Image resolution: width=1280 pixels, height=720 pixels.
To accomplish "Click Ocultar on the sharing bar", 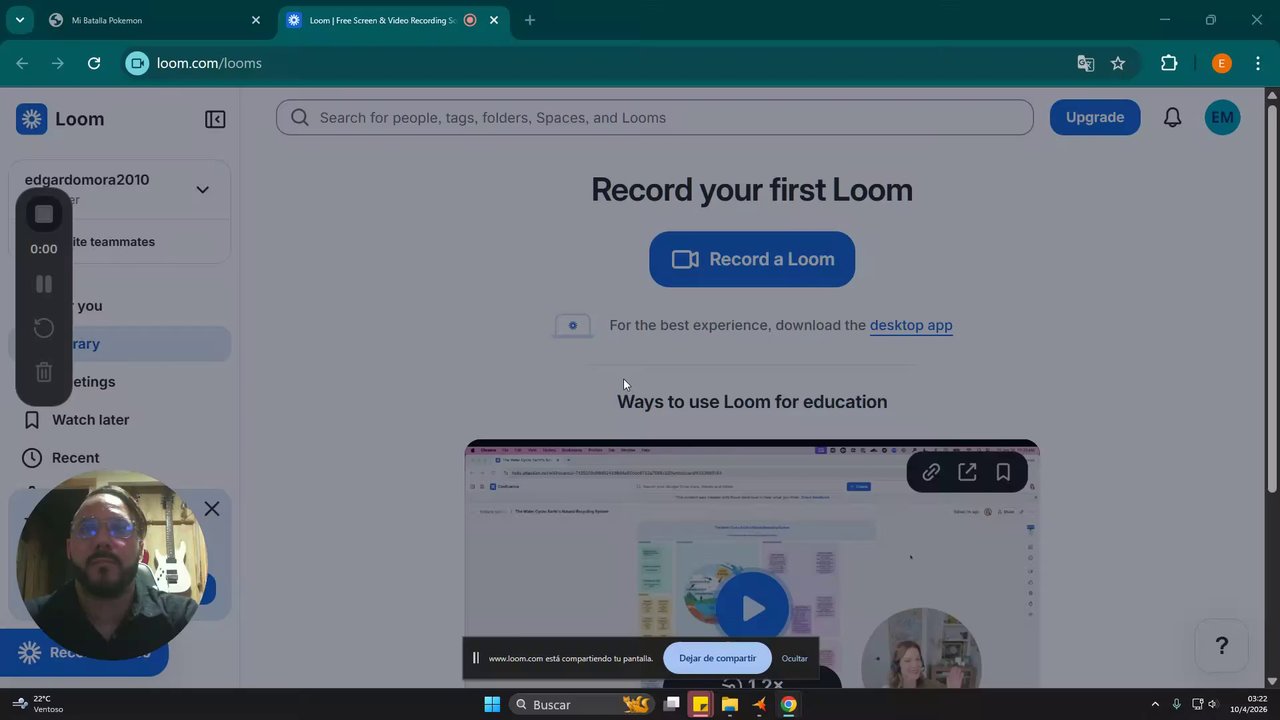I will [795, 658].
